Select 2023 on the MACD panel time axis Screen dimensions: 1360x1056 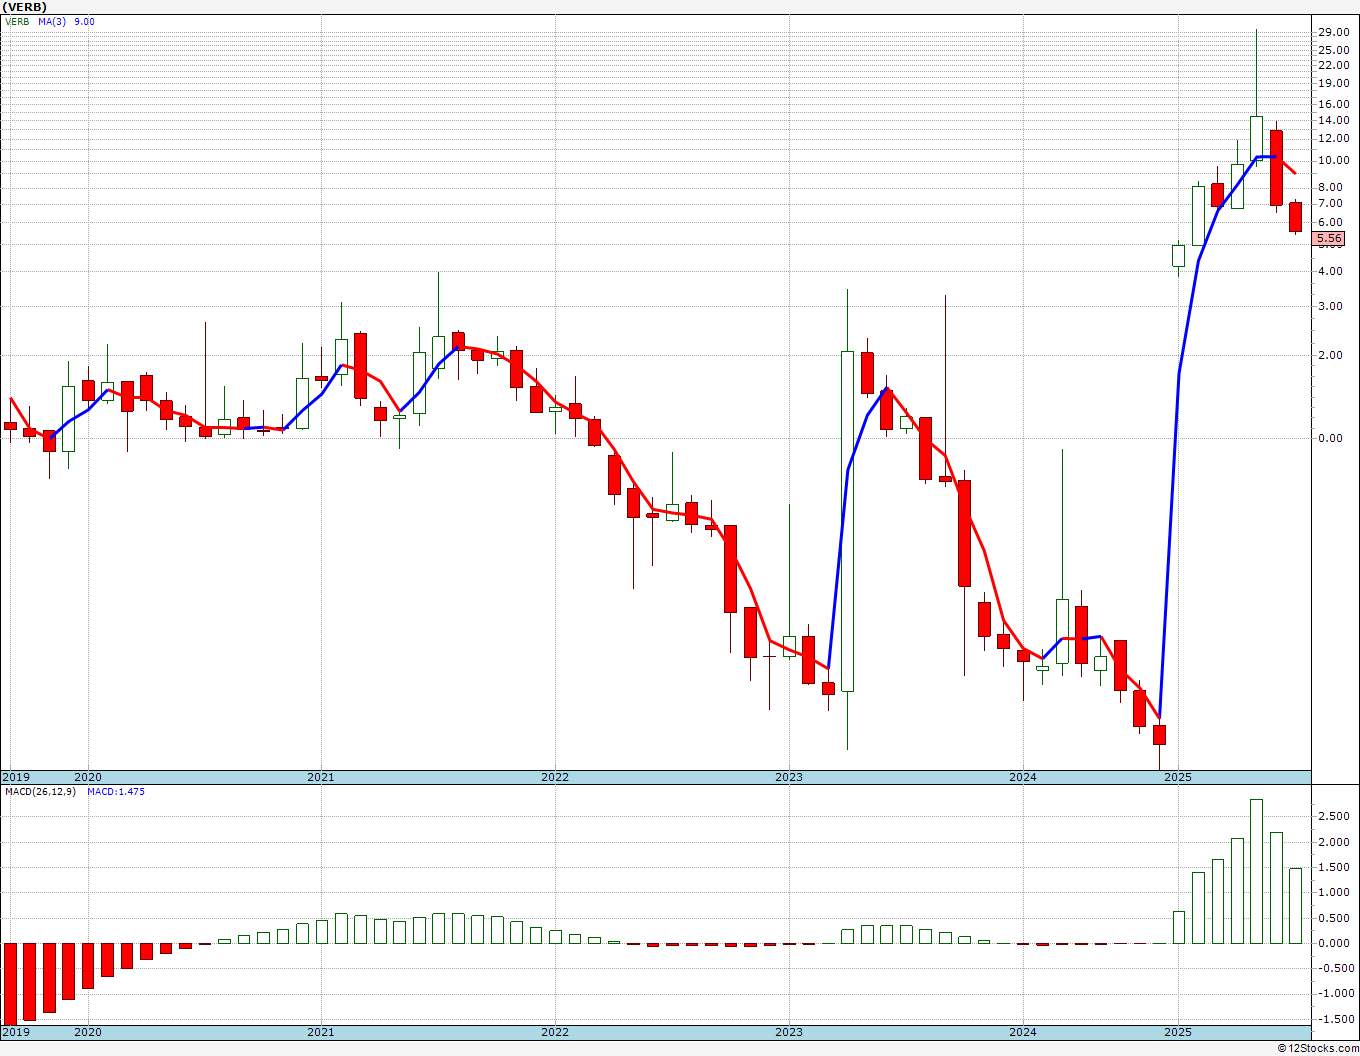[789, 1032]
